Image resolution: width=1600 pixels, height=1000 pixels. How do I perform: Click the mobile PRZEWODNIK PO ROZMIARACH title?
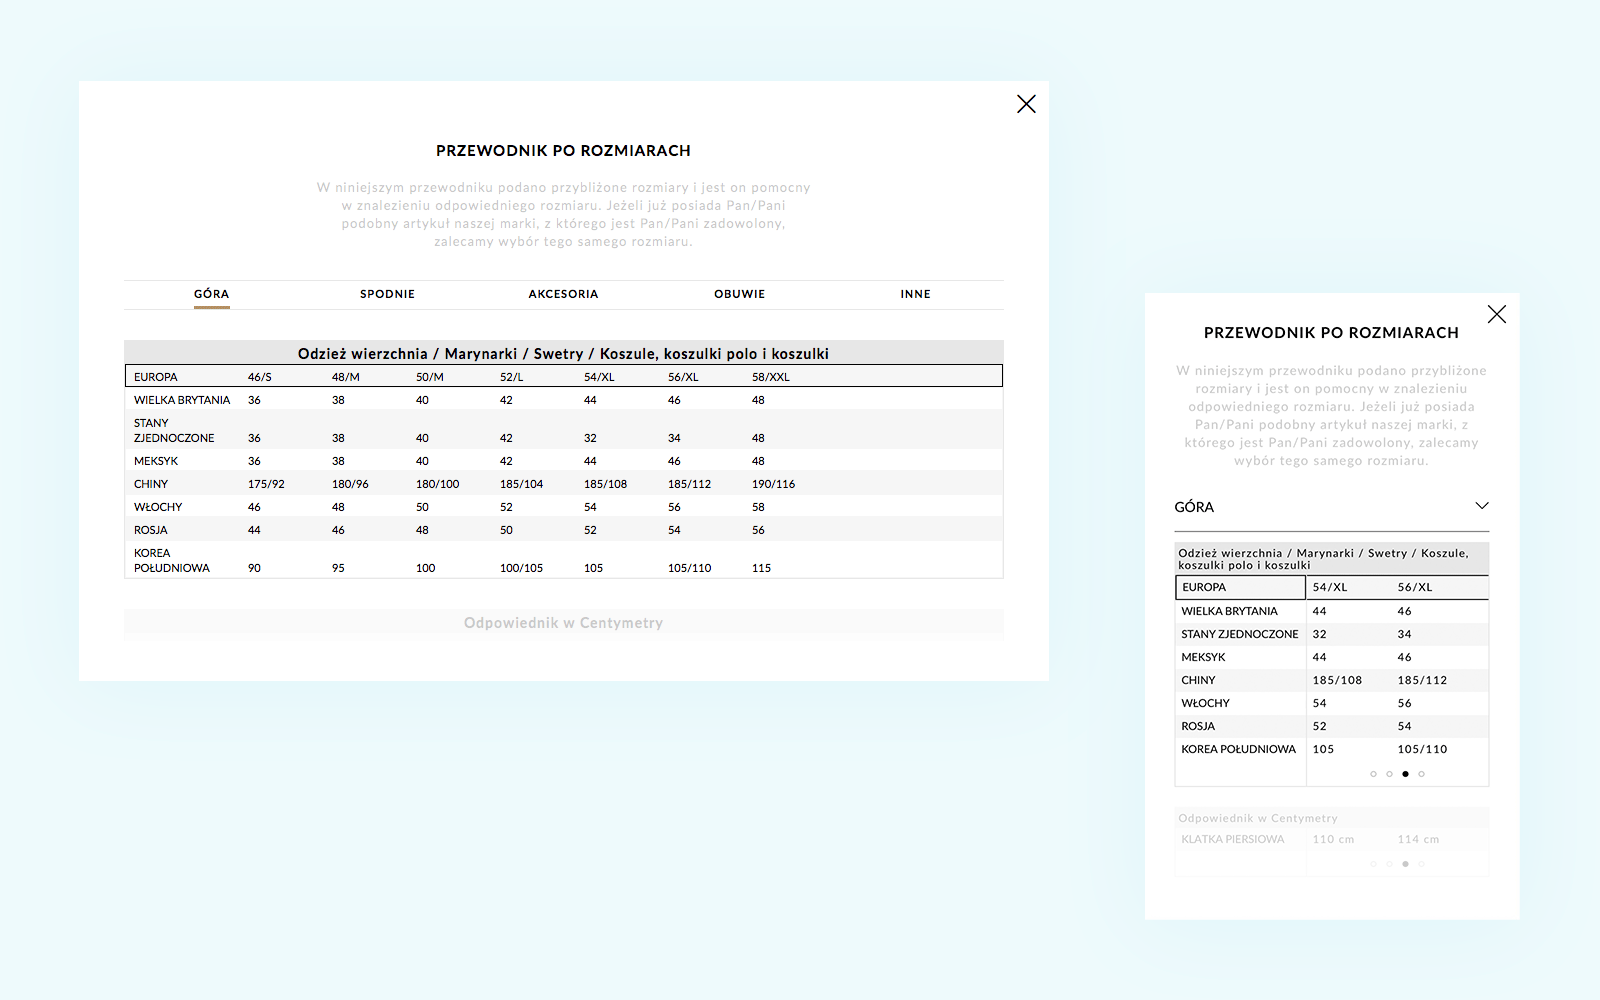coord(1332,333)
